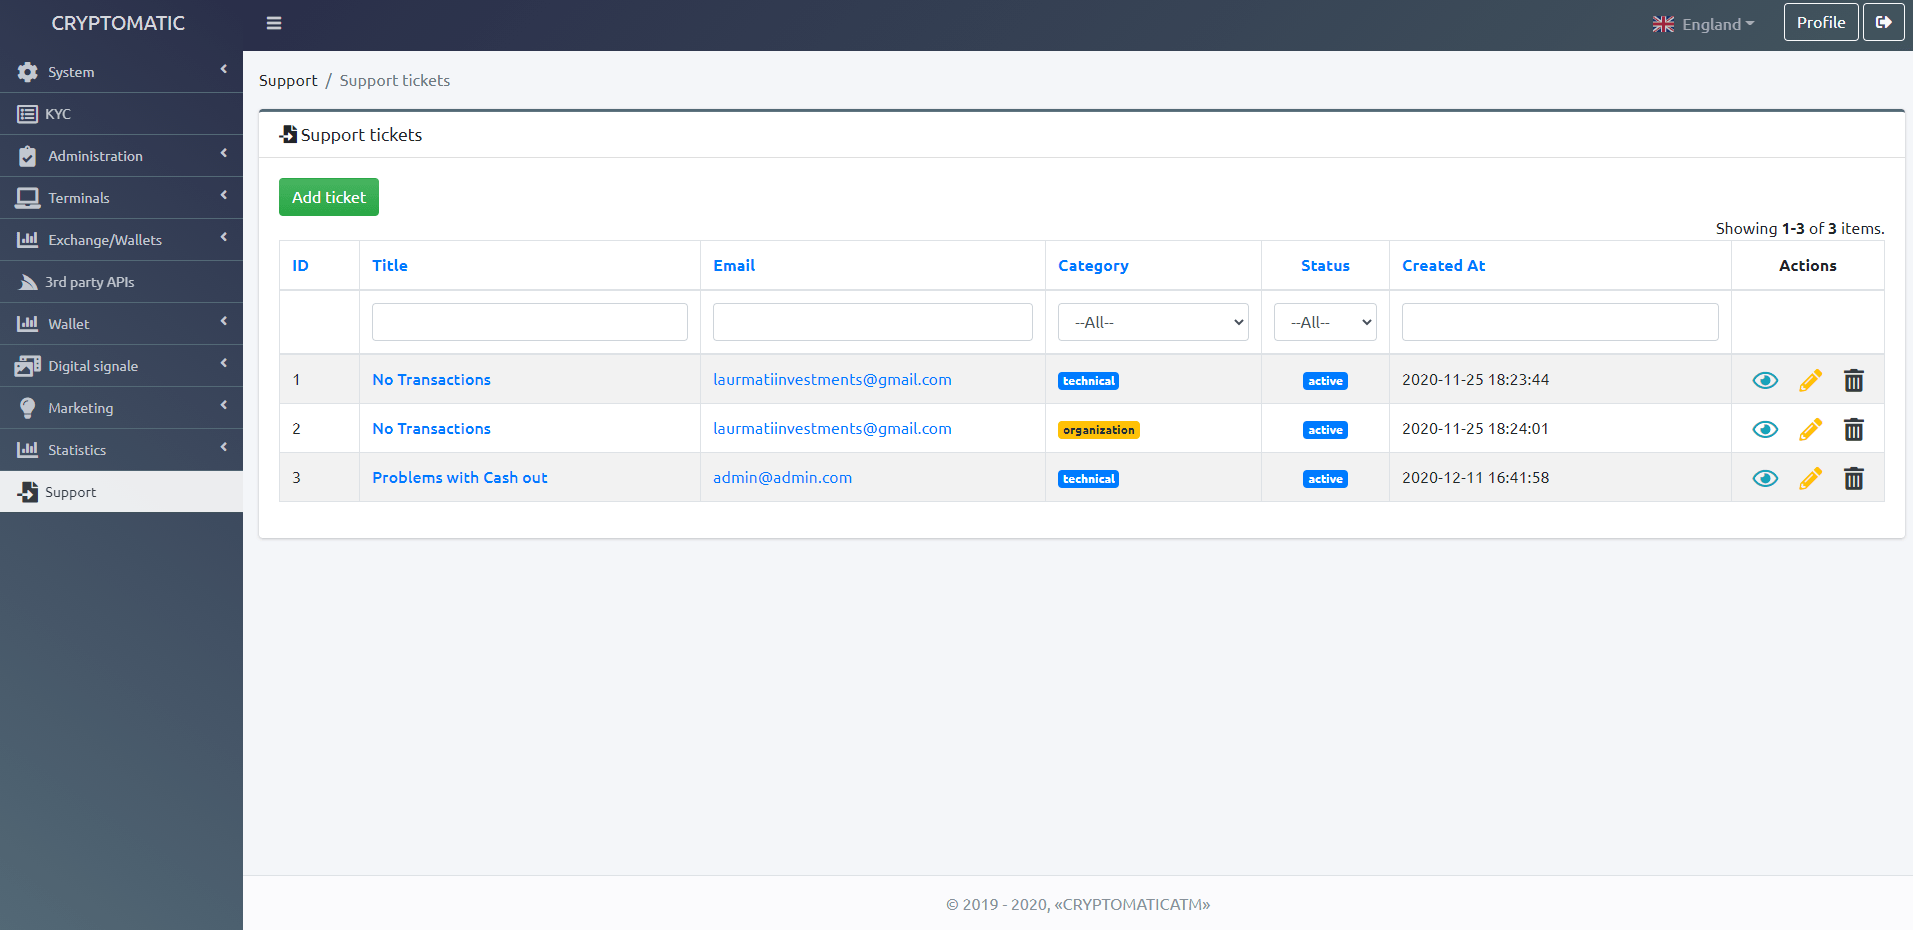This screenshot has height=930, width=1913.
Task: Open the England language dropdown
Action: [x=1704, y=24]
